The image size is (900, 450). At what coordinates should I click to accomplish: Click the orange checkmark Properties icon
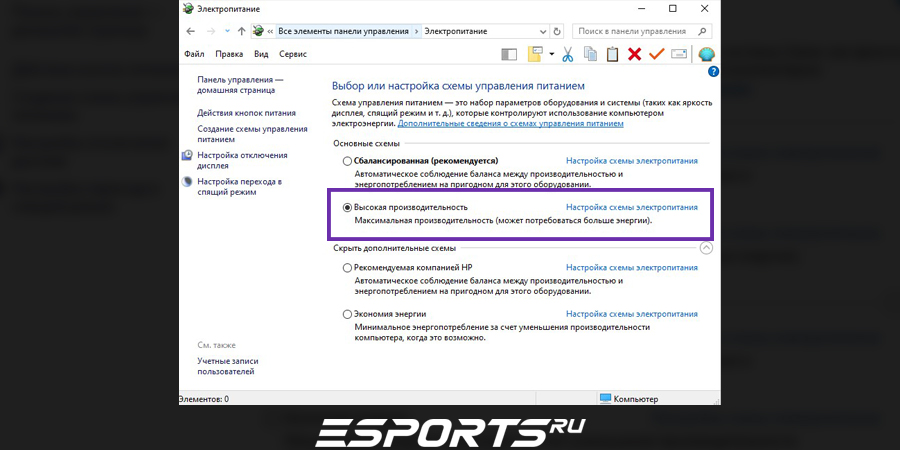point(657,54)
